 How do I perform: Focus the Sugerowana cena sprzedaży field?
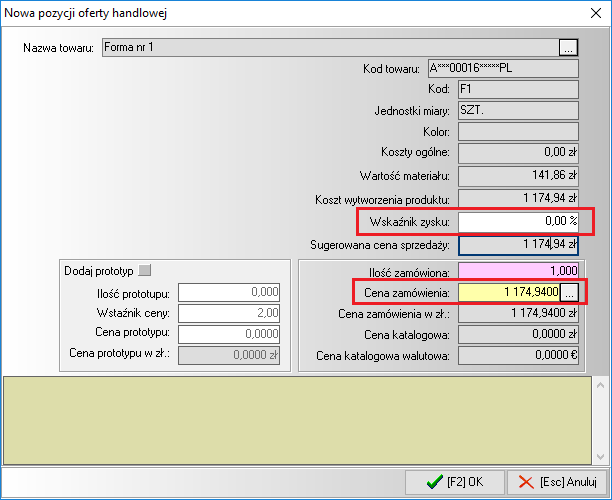click(x=518, y=244)
